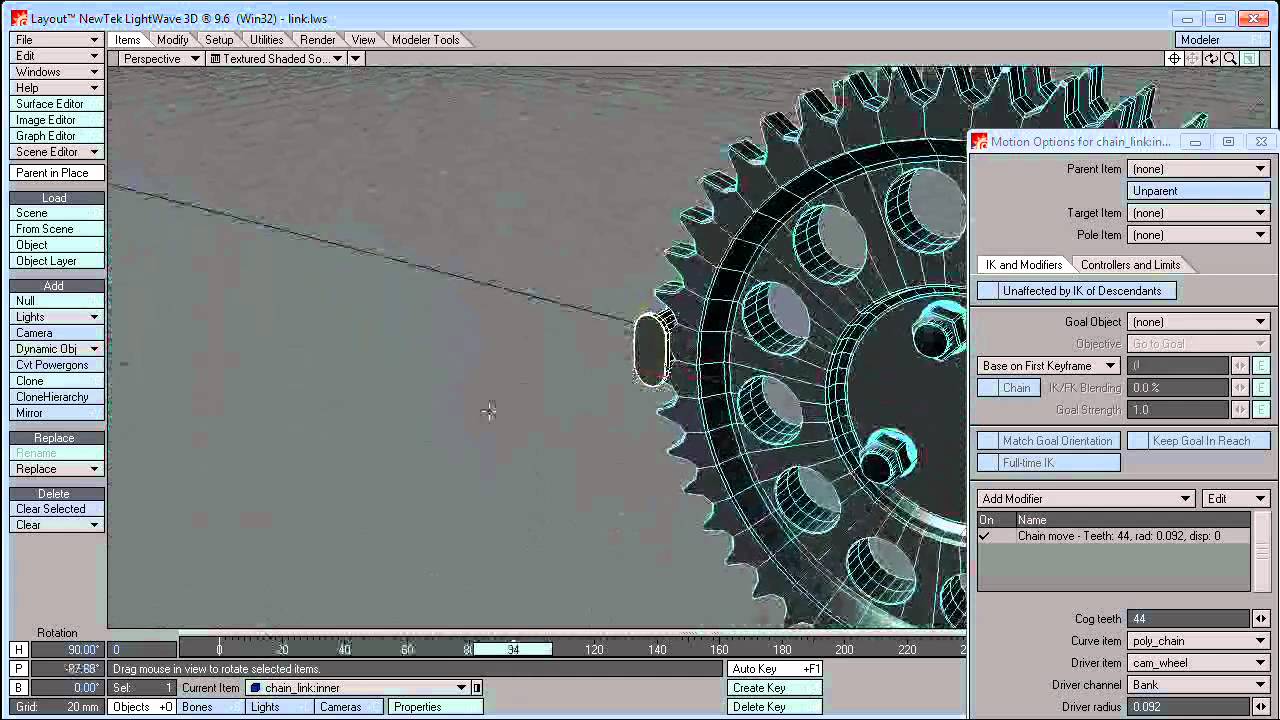Open the Parent Item dropdown

point(1199,169)
